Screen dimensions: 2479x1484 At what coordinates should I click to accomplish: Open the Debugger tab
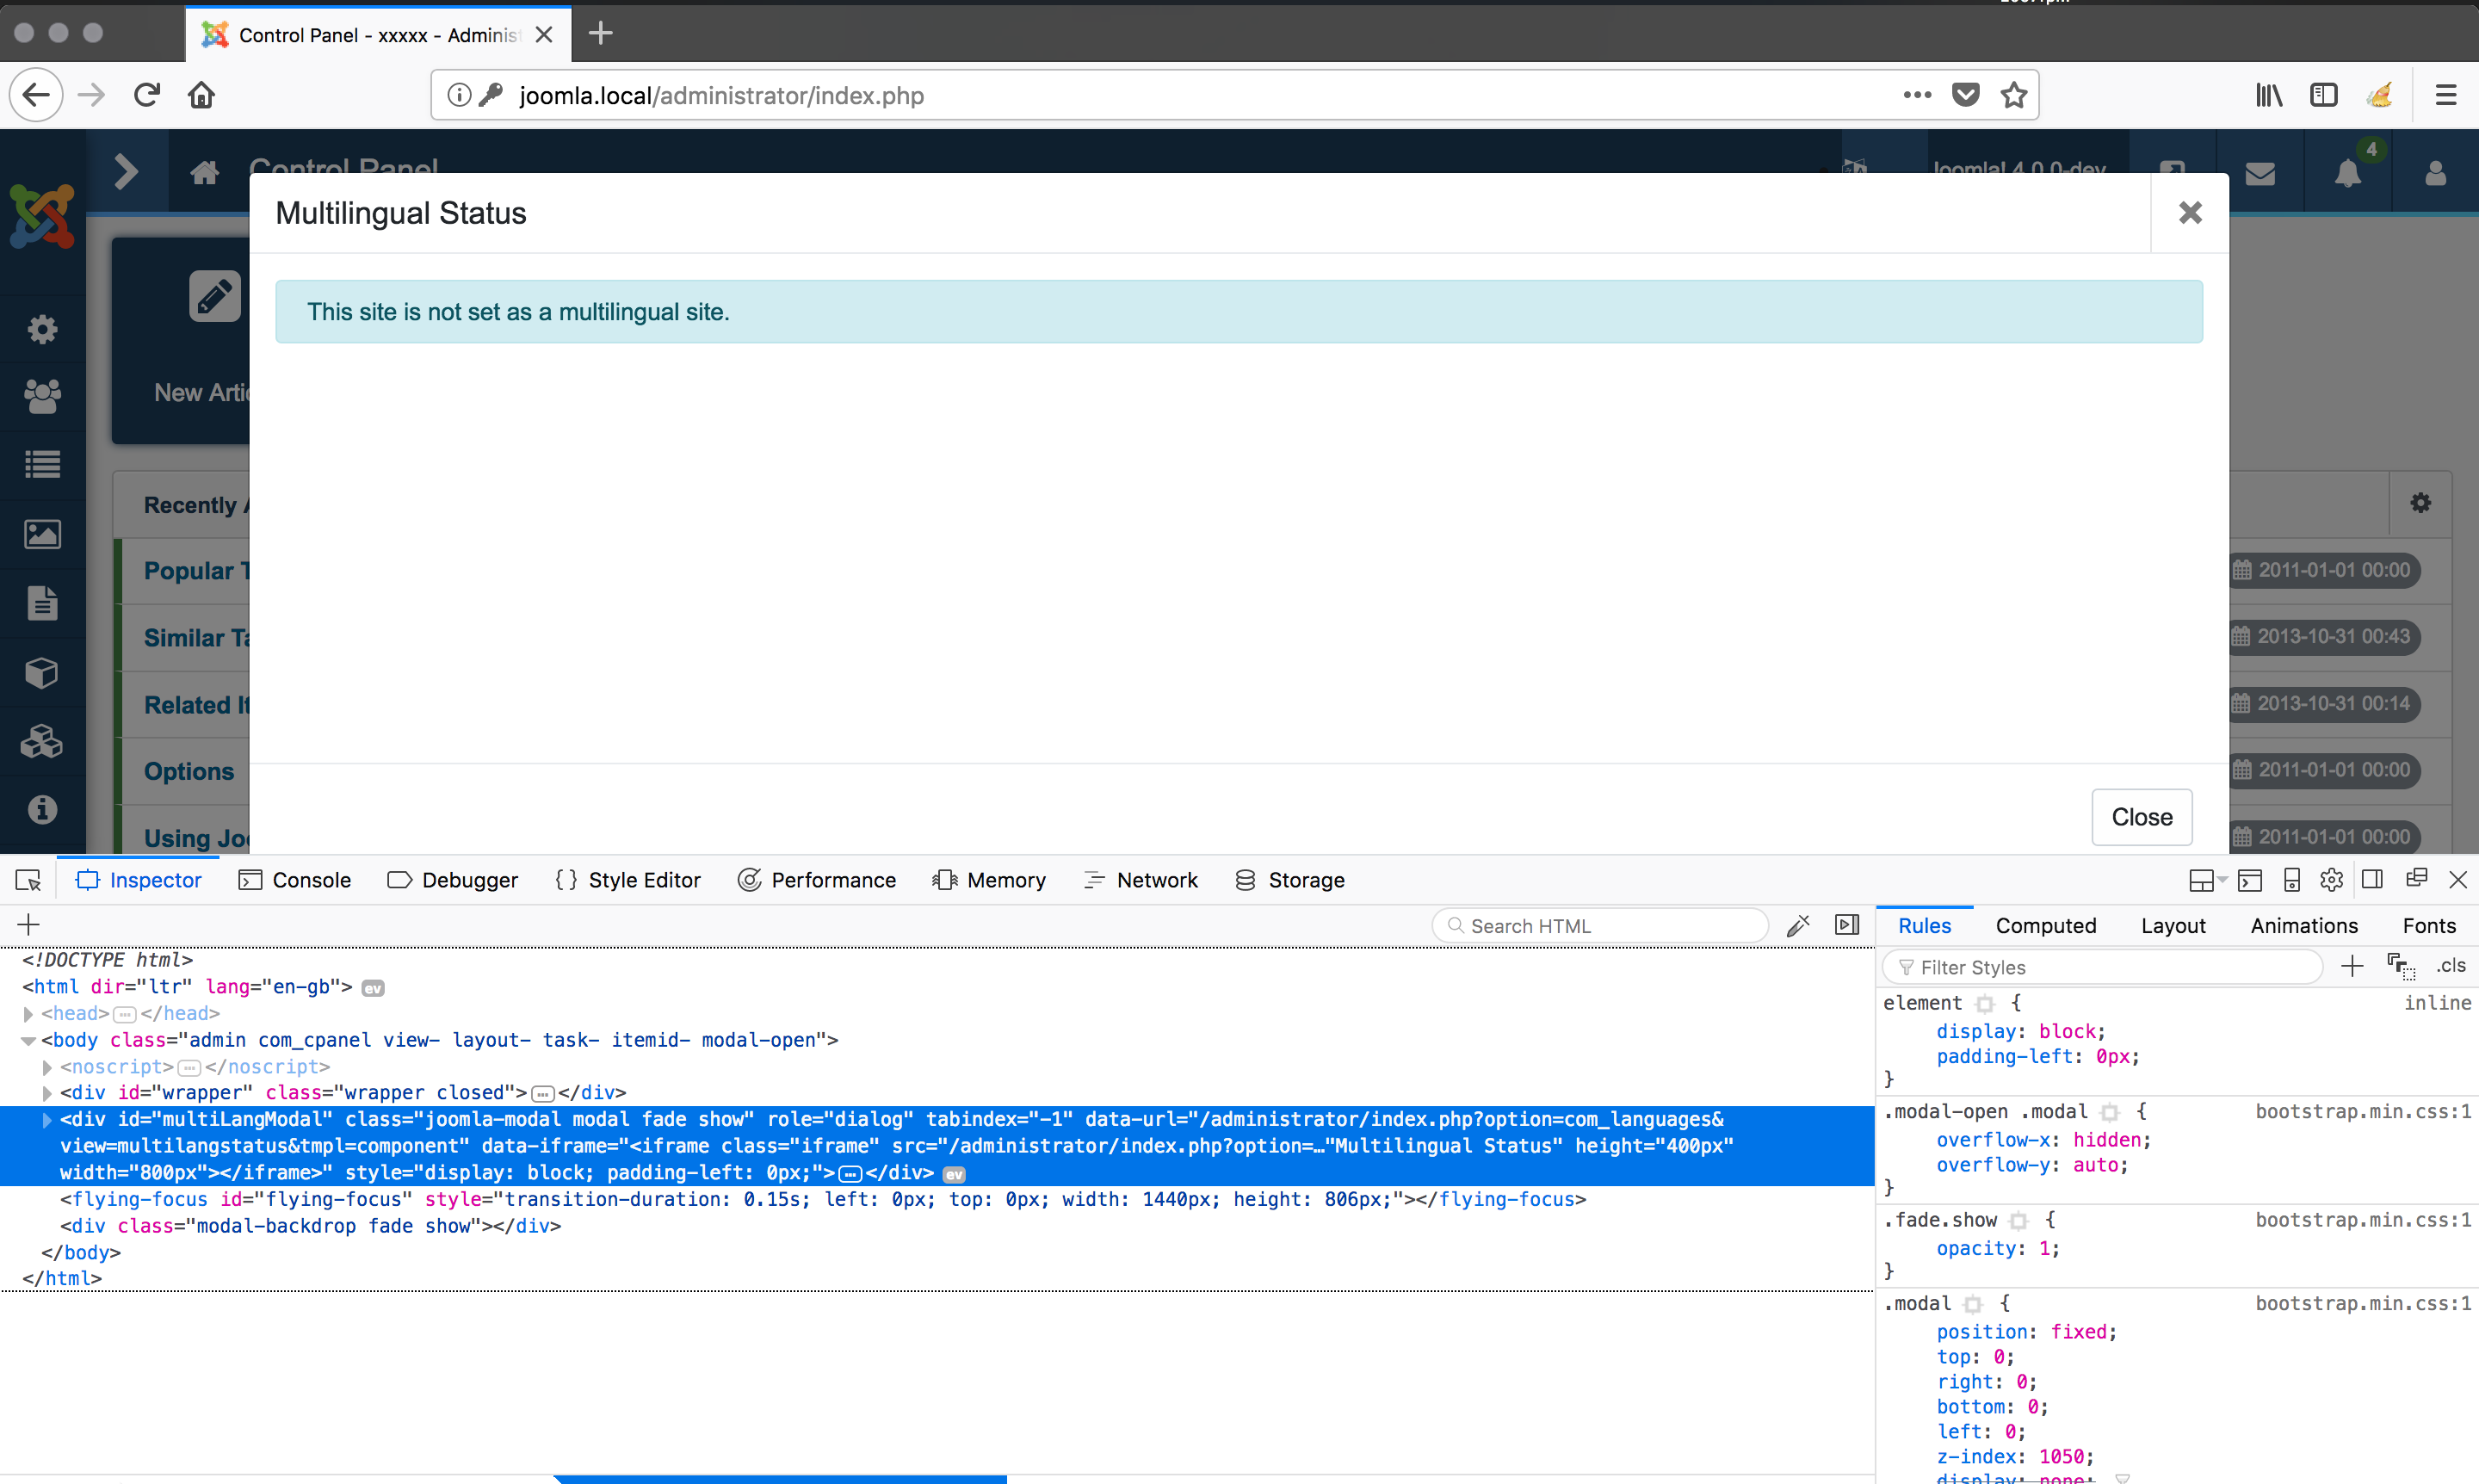[453, 880]
